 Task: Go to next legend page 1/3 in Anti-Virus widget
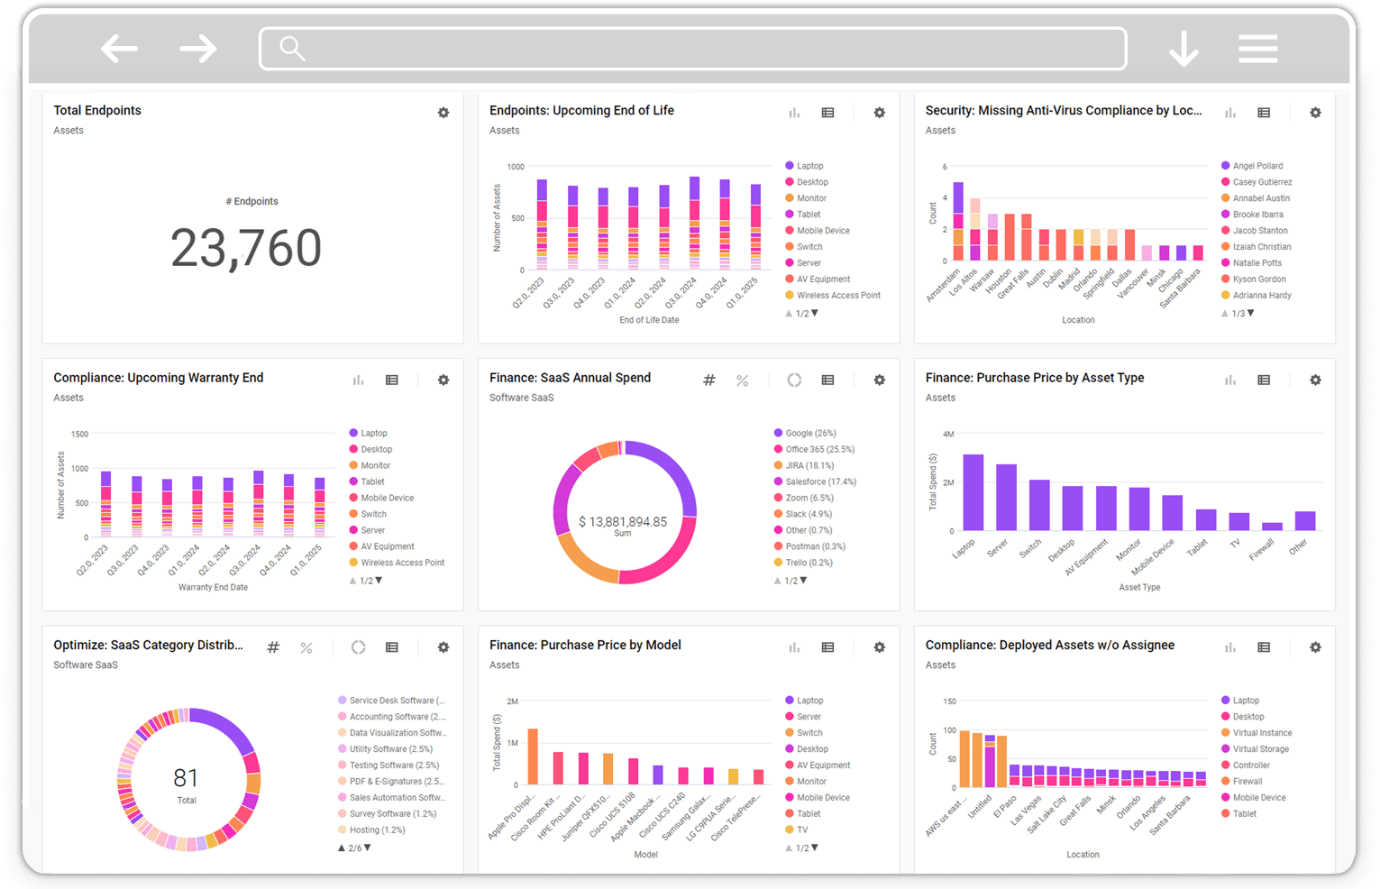1251,313
